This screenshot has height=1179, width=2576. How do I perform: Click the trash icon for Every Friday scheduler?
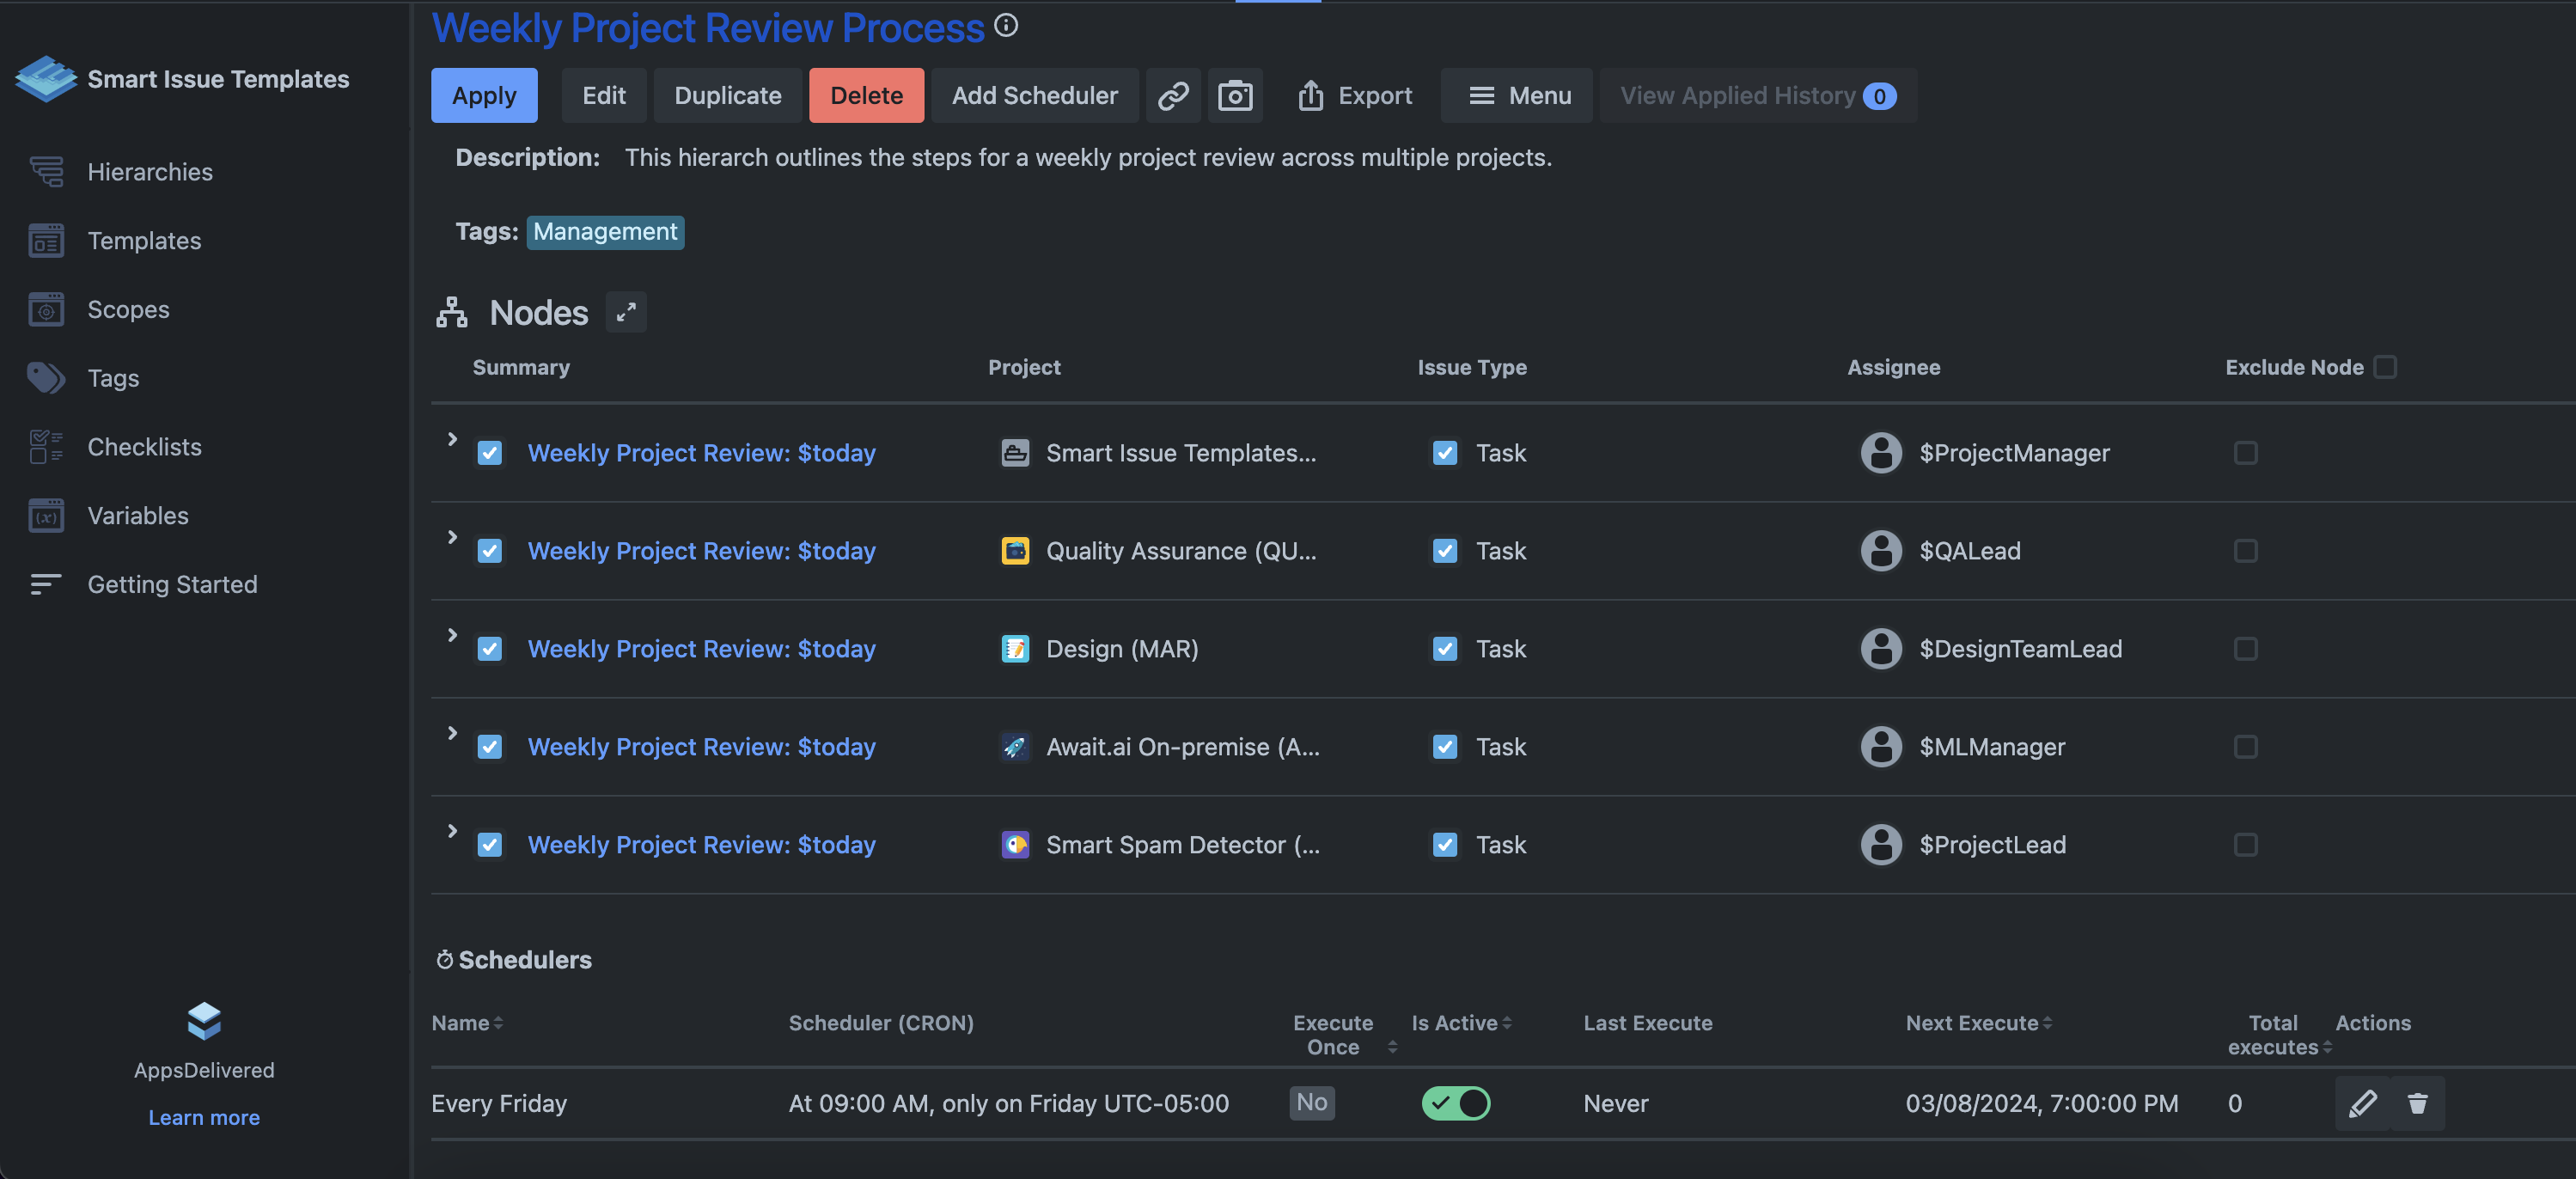[2417, 1103]
